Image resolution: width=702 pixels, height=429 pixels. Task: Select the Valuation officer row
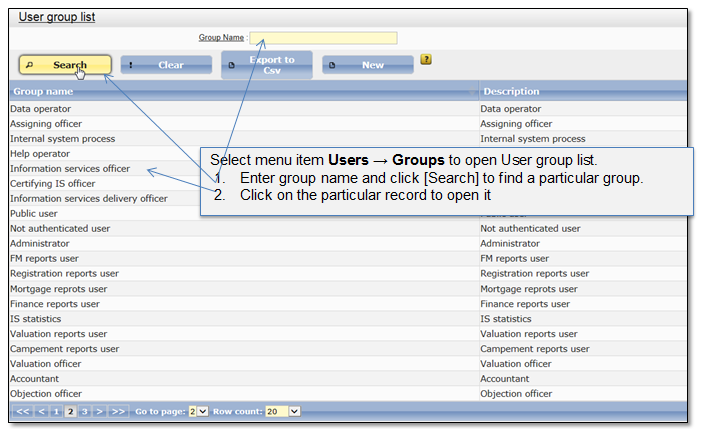(44, 364)
